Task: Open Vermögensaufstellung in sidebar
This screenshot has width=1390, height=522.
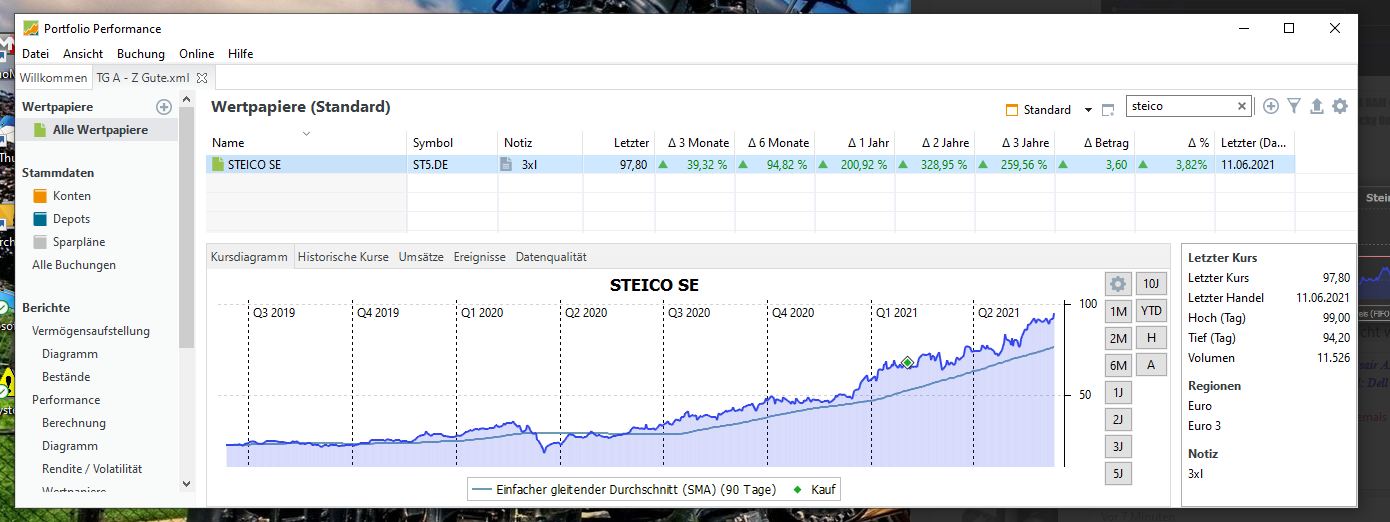Action: tap(91, 331)
